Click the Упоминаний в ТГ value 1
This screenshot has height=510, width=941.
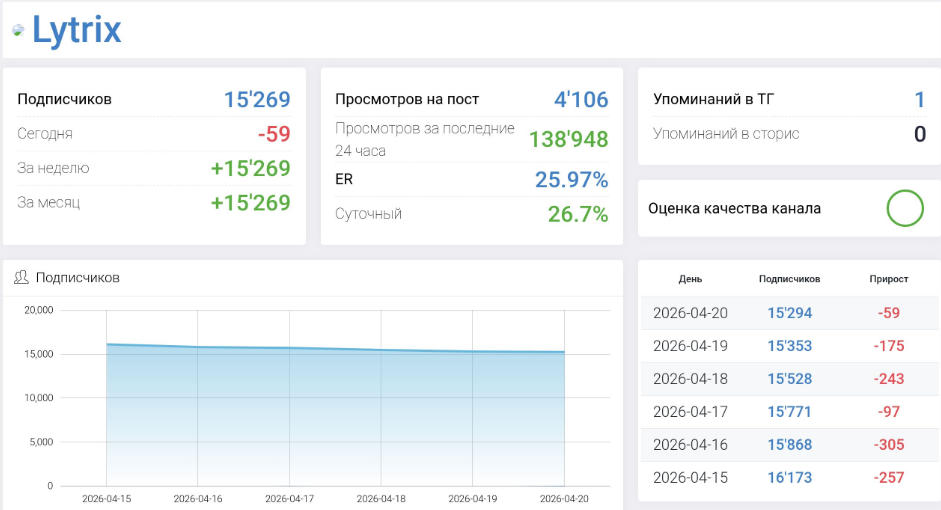click(x=919, y=99)
